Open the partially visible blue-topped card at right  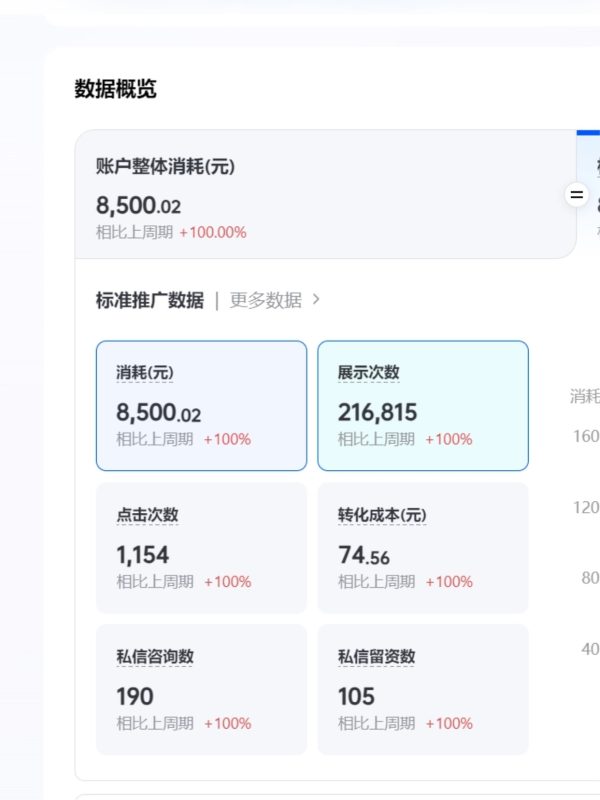[589, 195]
